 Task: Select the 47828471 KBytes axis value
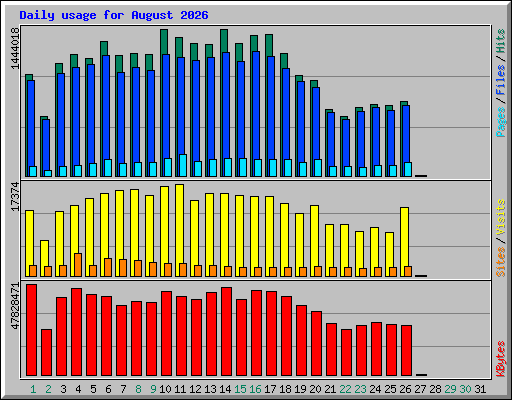(x=15, y=306)
